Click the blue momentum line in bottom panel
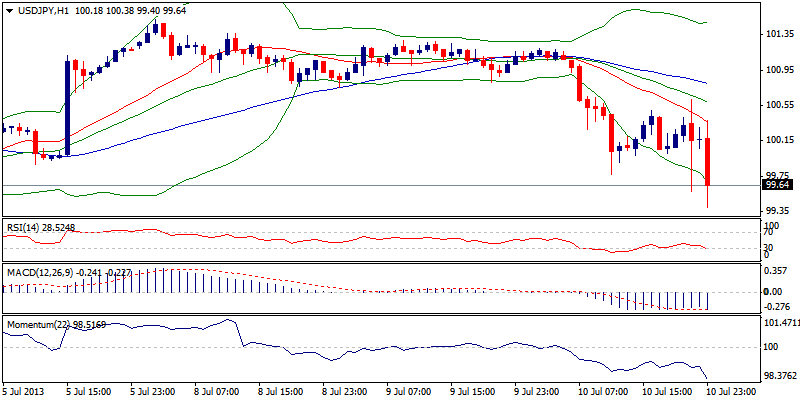 [400, 348]
